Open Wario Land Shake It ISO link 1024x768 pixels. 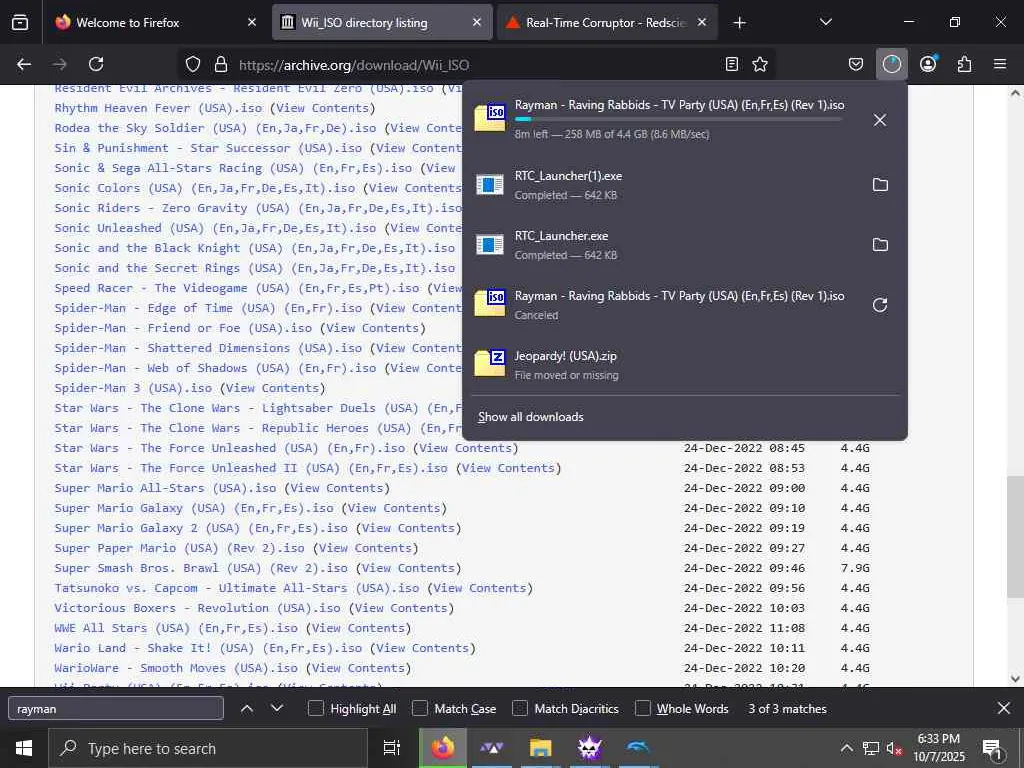pos(208,648)
